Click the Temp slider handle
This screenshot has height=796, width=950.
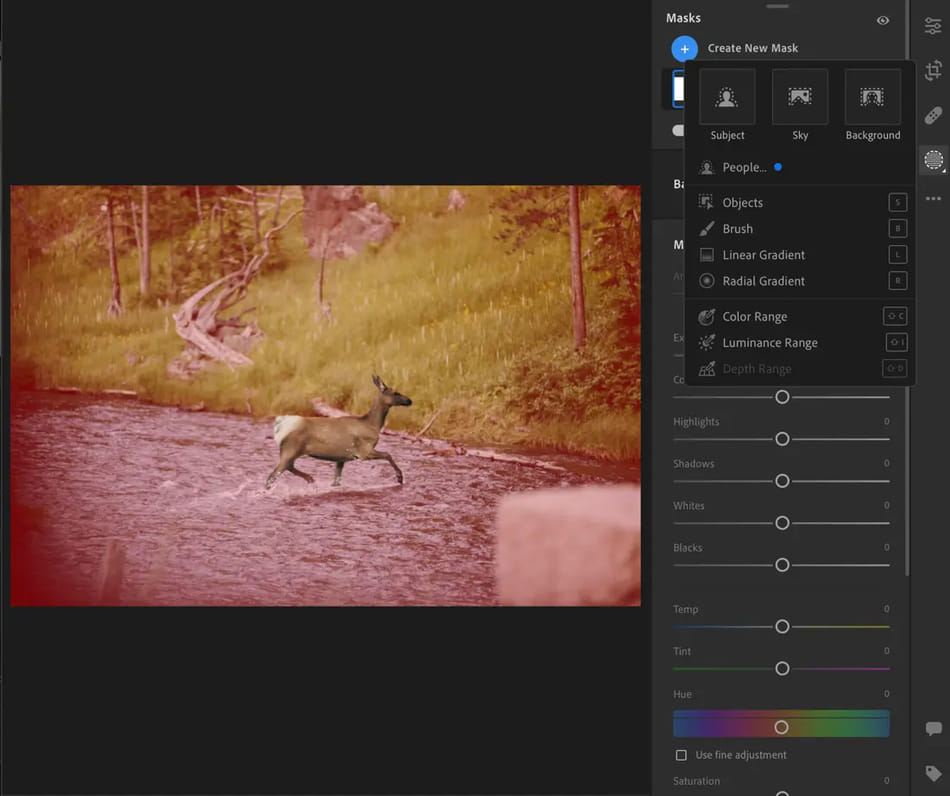(x=782, y=626)
